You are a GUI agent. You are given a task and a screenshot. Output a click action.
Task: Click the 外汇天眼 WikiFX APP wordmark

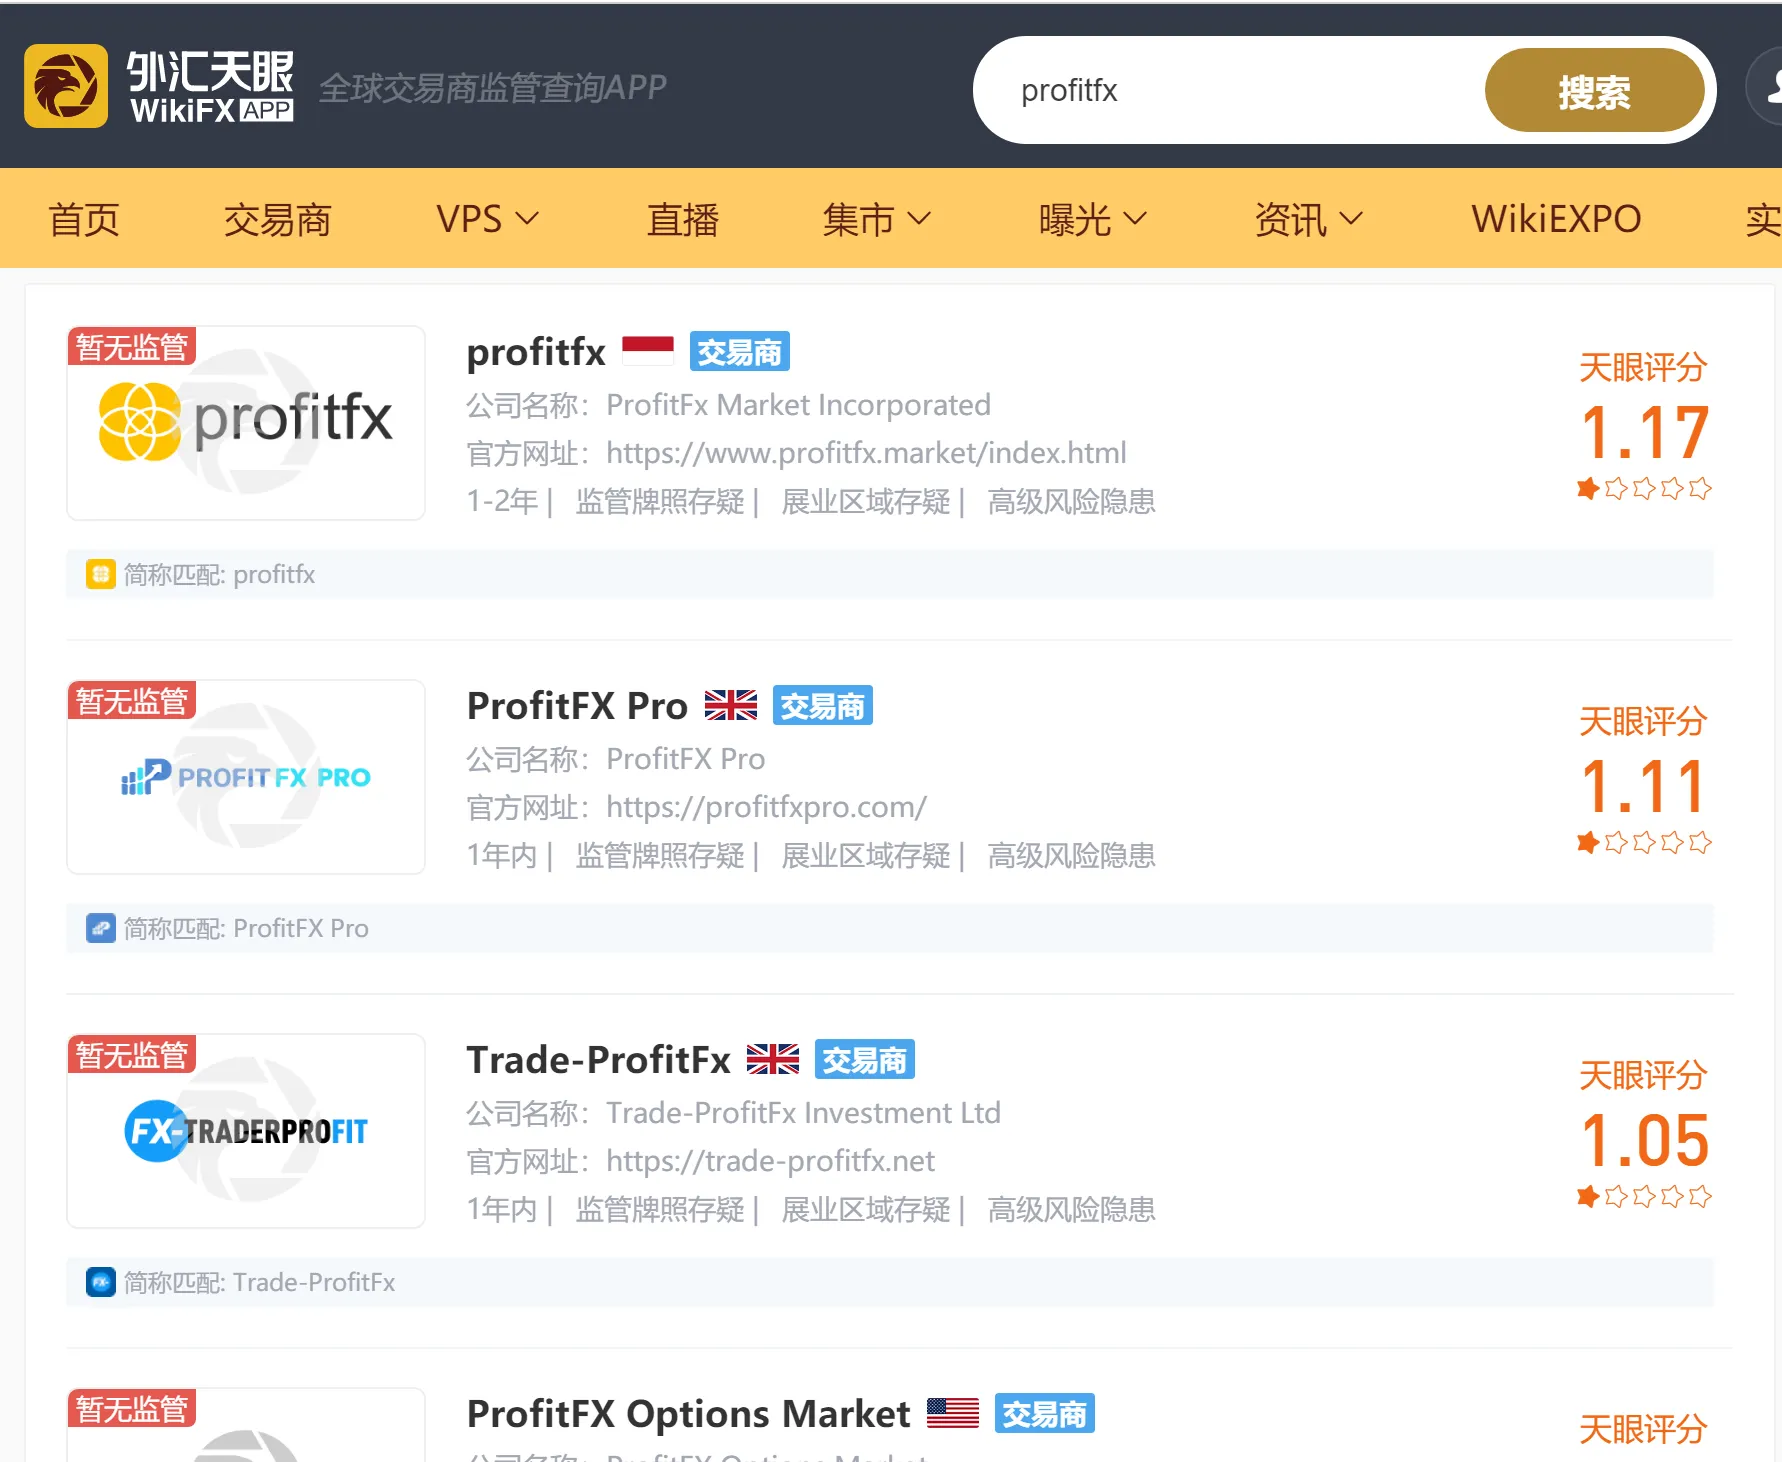click(211, 86)
